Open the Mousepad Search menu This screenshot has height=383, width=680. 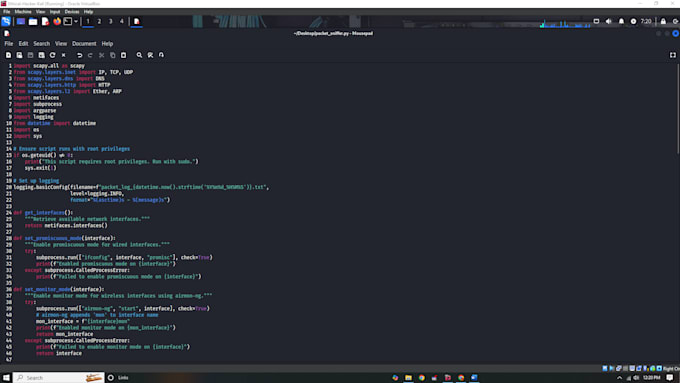[x=42, y=44]
